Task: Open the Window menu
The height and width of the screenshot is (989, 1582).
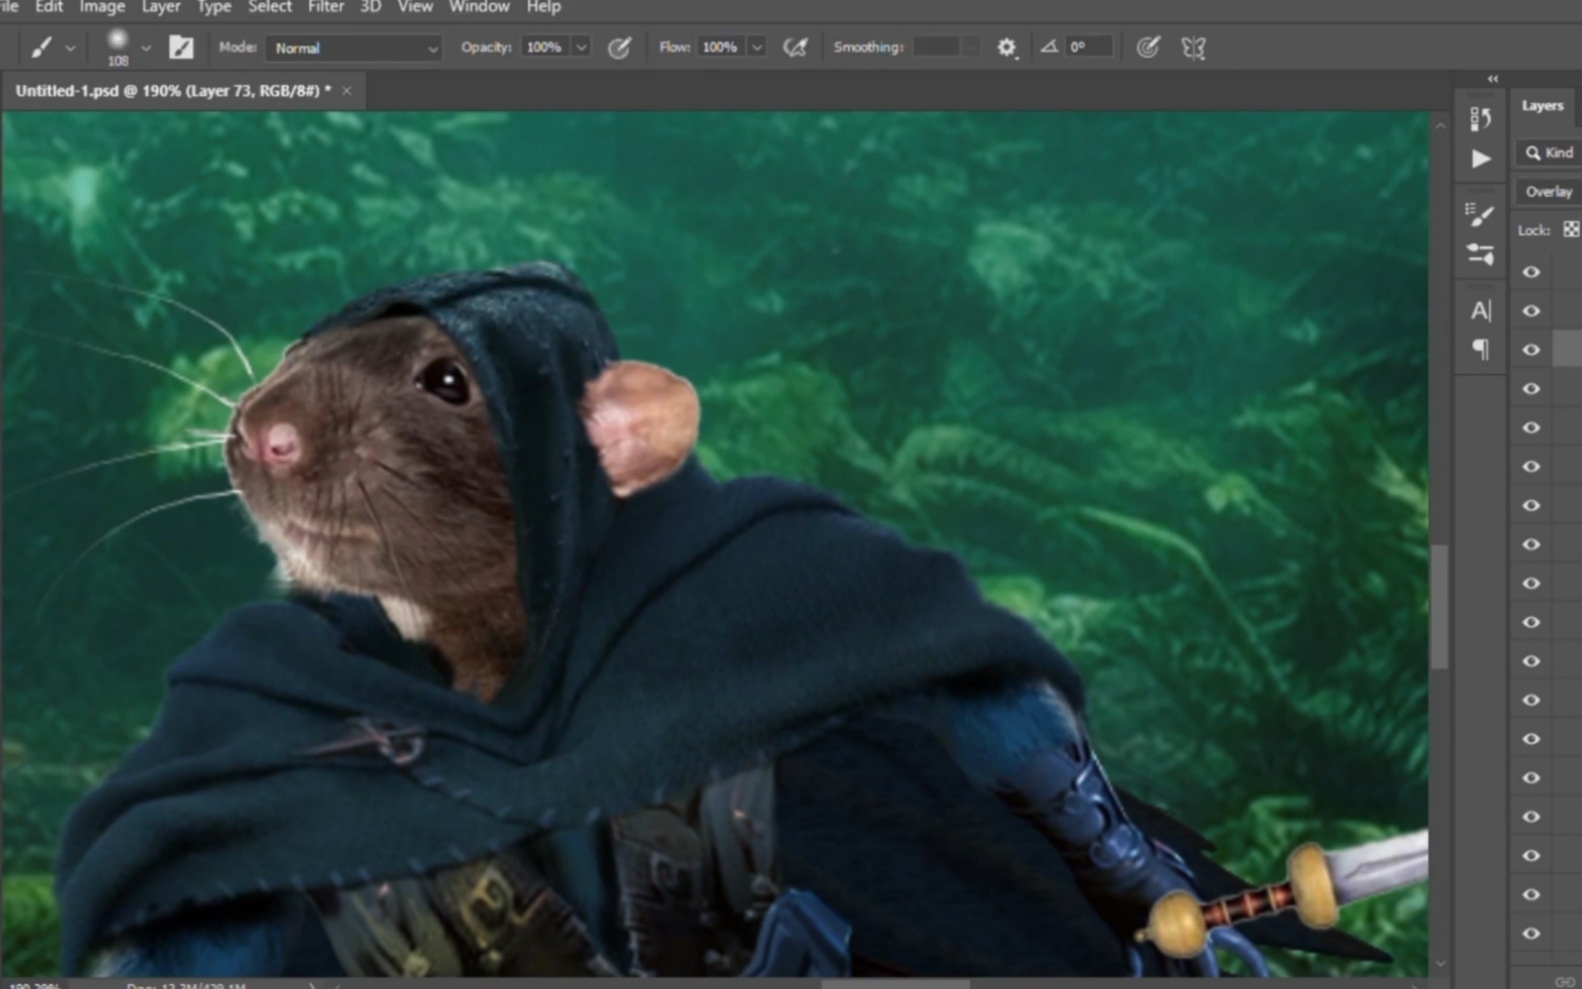Action: point(479,7)
